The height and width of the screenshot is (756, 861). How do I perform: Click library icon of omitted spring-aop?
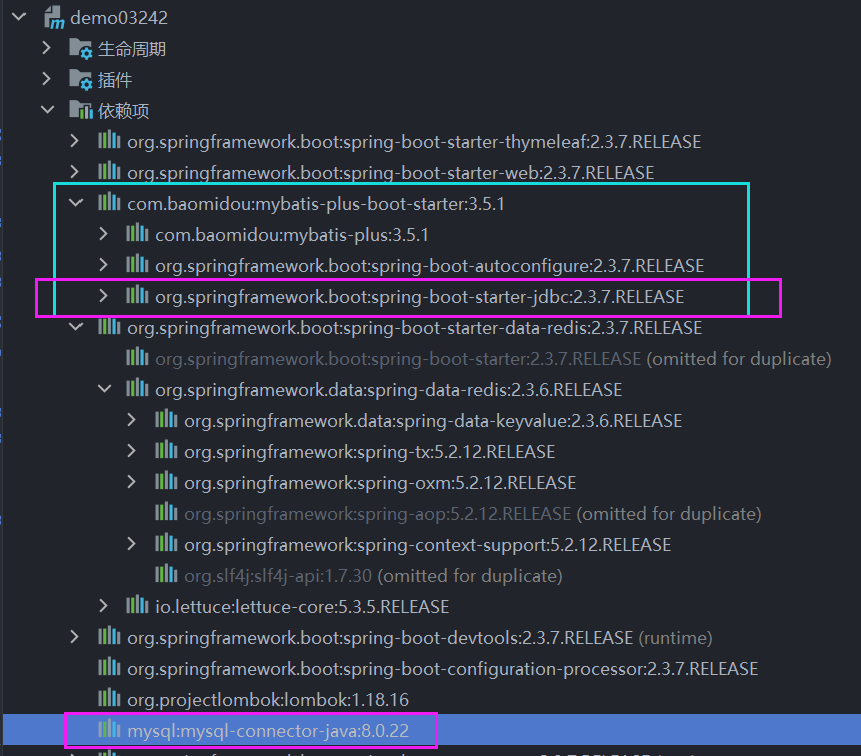(166, 512)
